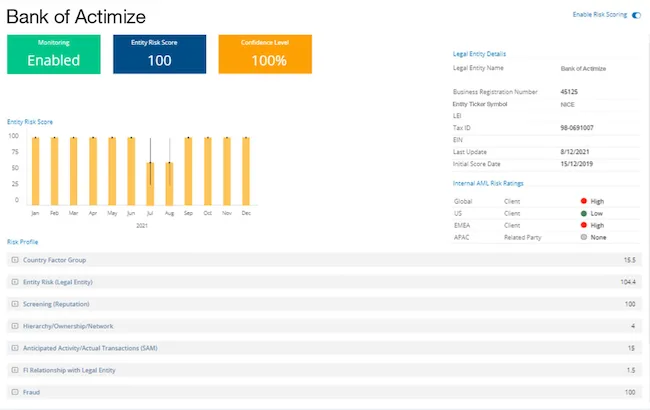Click the Entity Risk (Legal Entity) label text
Viewport: 650px width, 410px height.
pyautogui.click(x=58, y=282)
